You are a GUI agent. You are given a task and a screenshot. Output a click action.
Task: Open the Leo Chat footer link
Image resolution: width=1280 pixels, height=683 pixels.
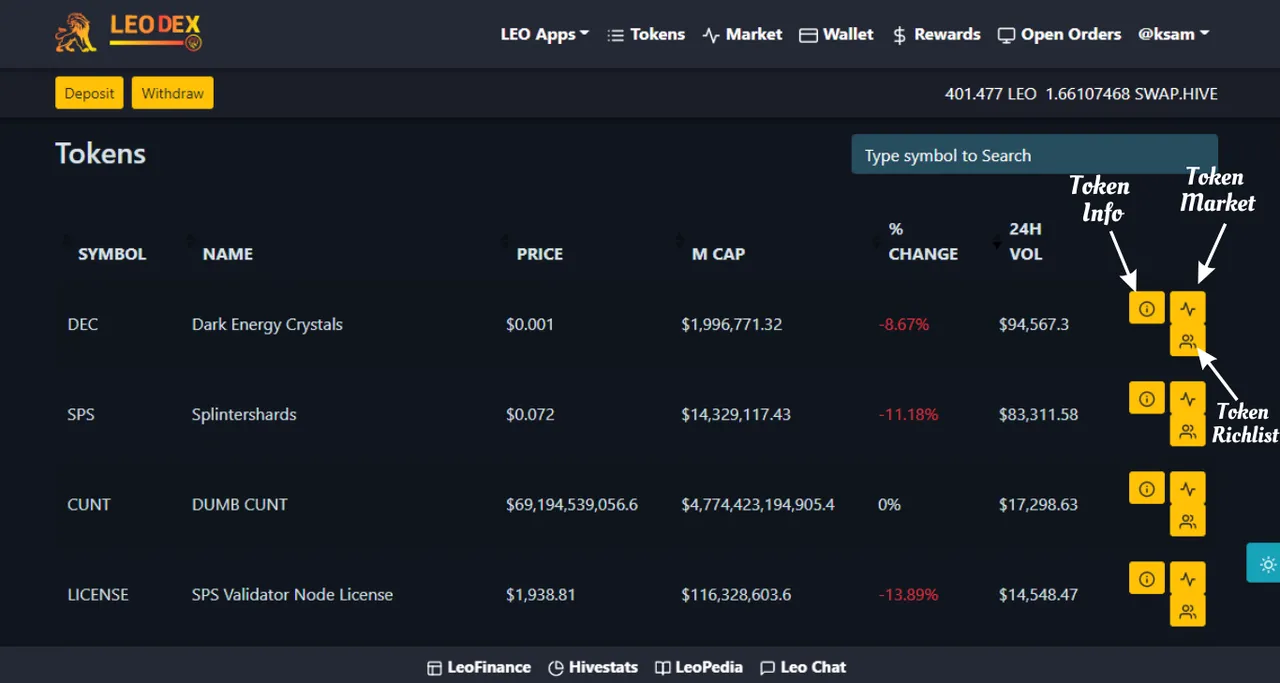point(803,667)
